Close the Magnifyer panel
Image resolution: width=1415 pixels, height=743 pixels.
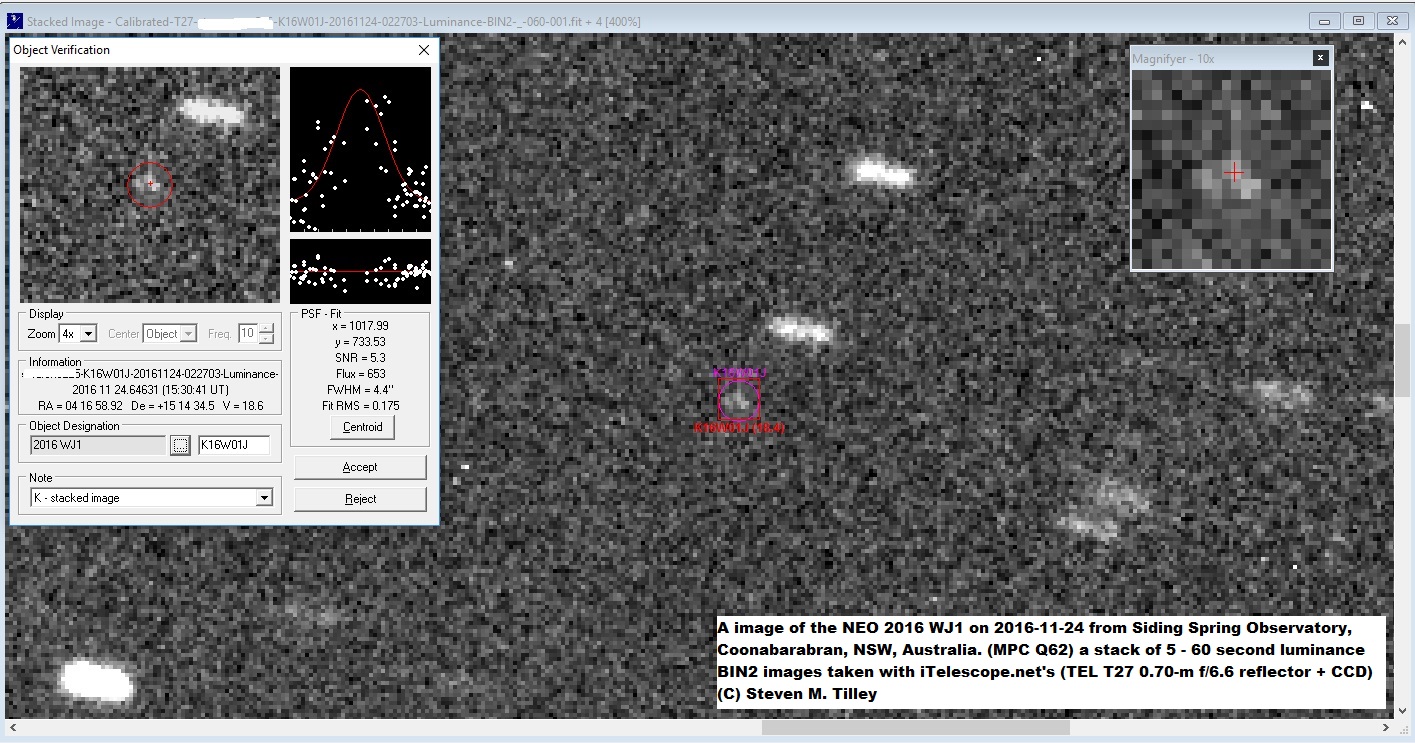1320,57
